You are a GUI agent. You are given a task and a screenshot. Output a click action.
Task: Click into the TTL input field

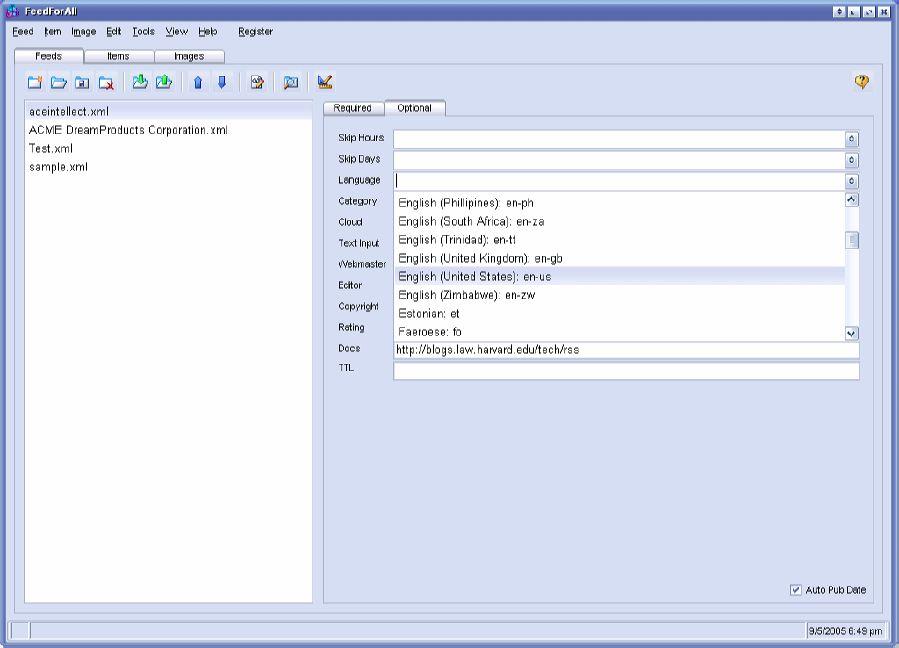click(x=626, y=371)
